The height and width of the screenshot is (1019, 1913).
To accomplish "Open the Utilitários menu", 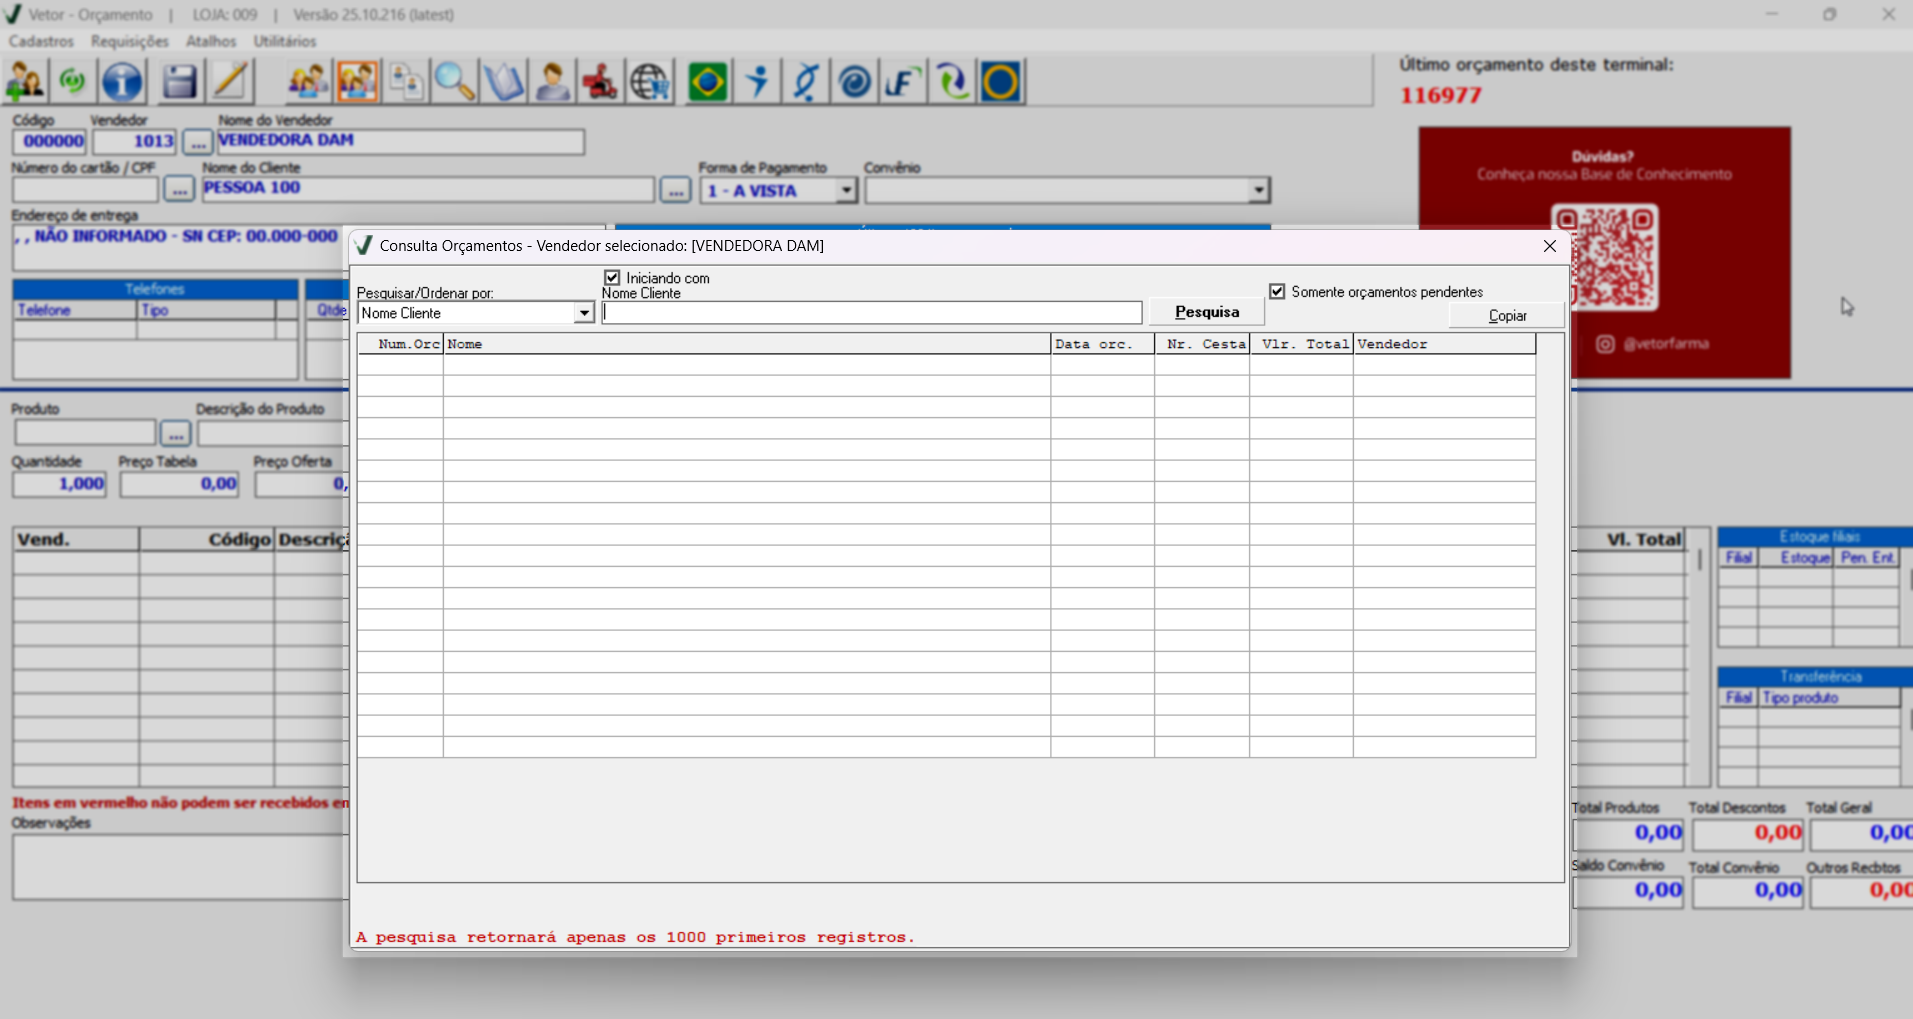I will (284, 41).
